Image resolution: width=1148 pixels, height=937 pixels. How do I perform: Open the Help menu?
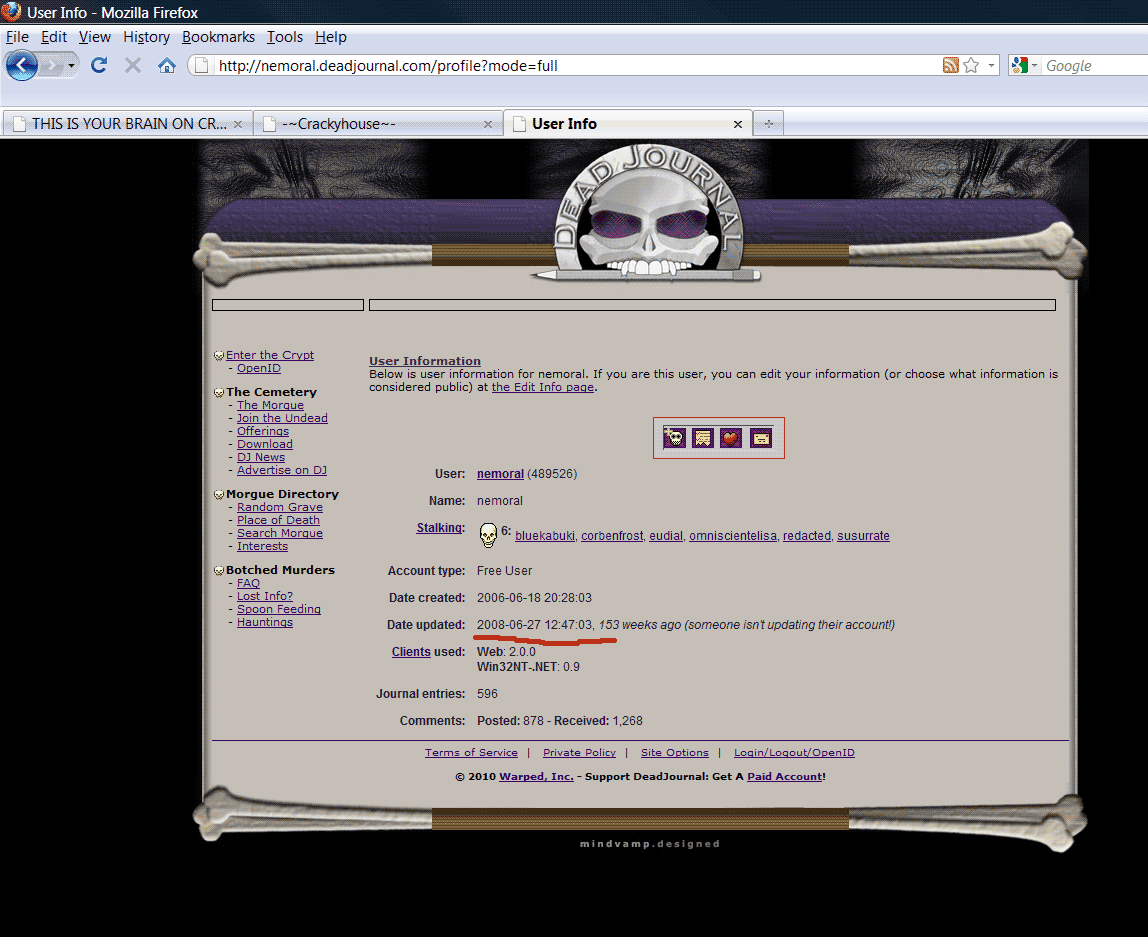331,37
